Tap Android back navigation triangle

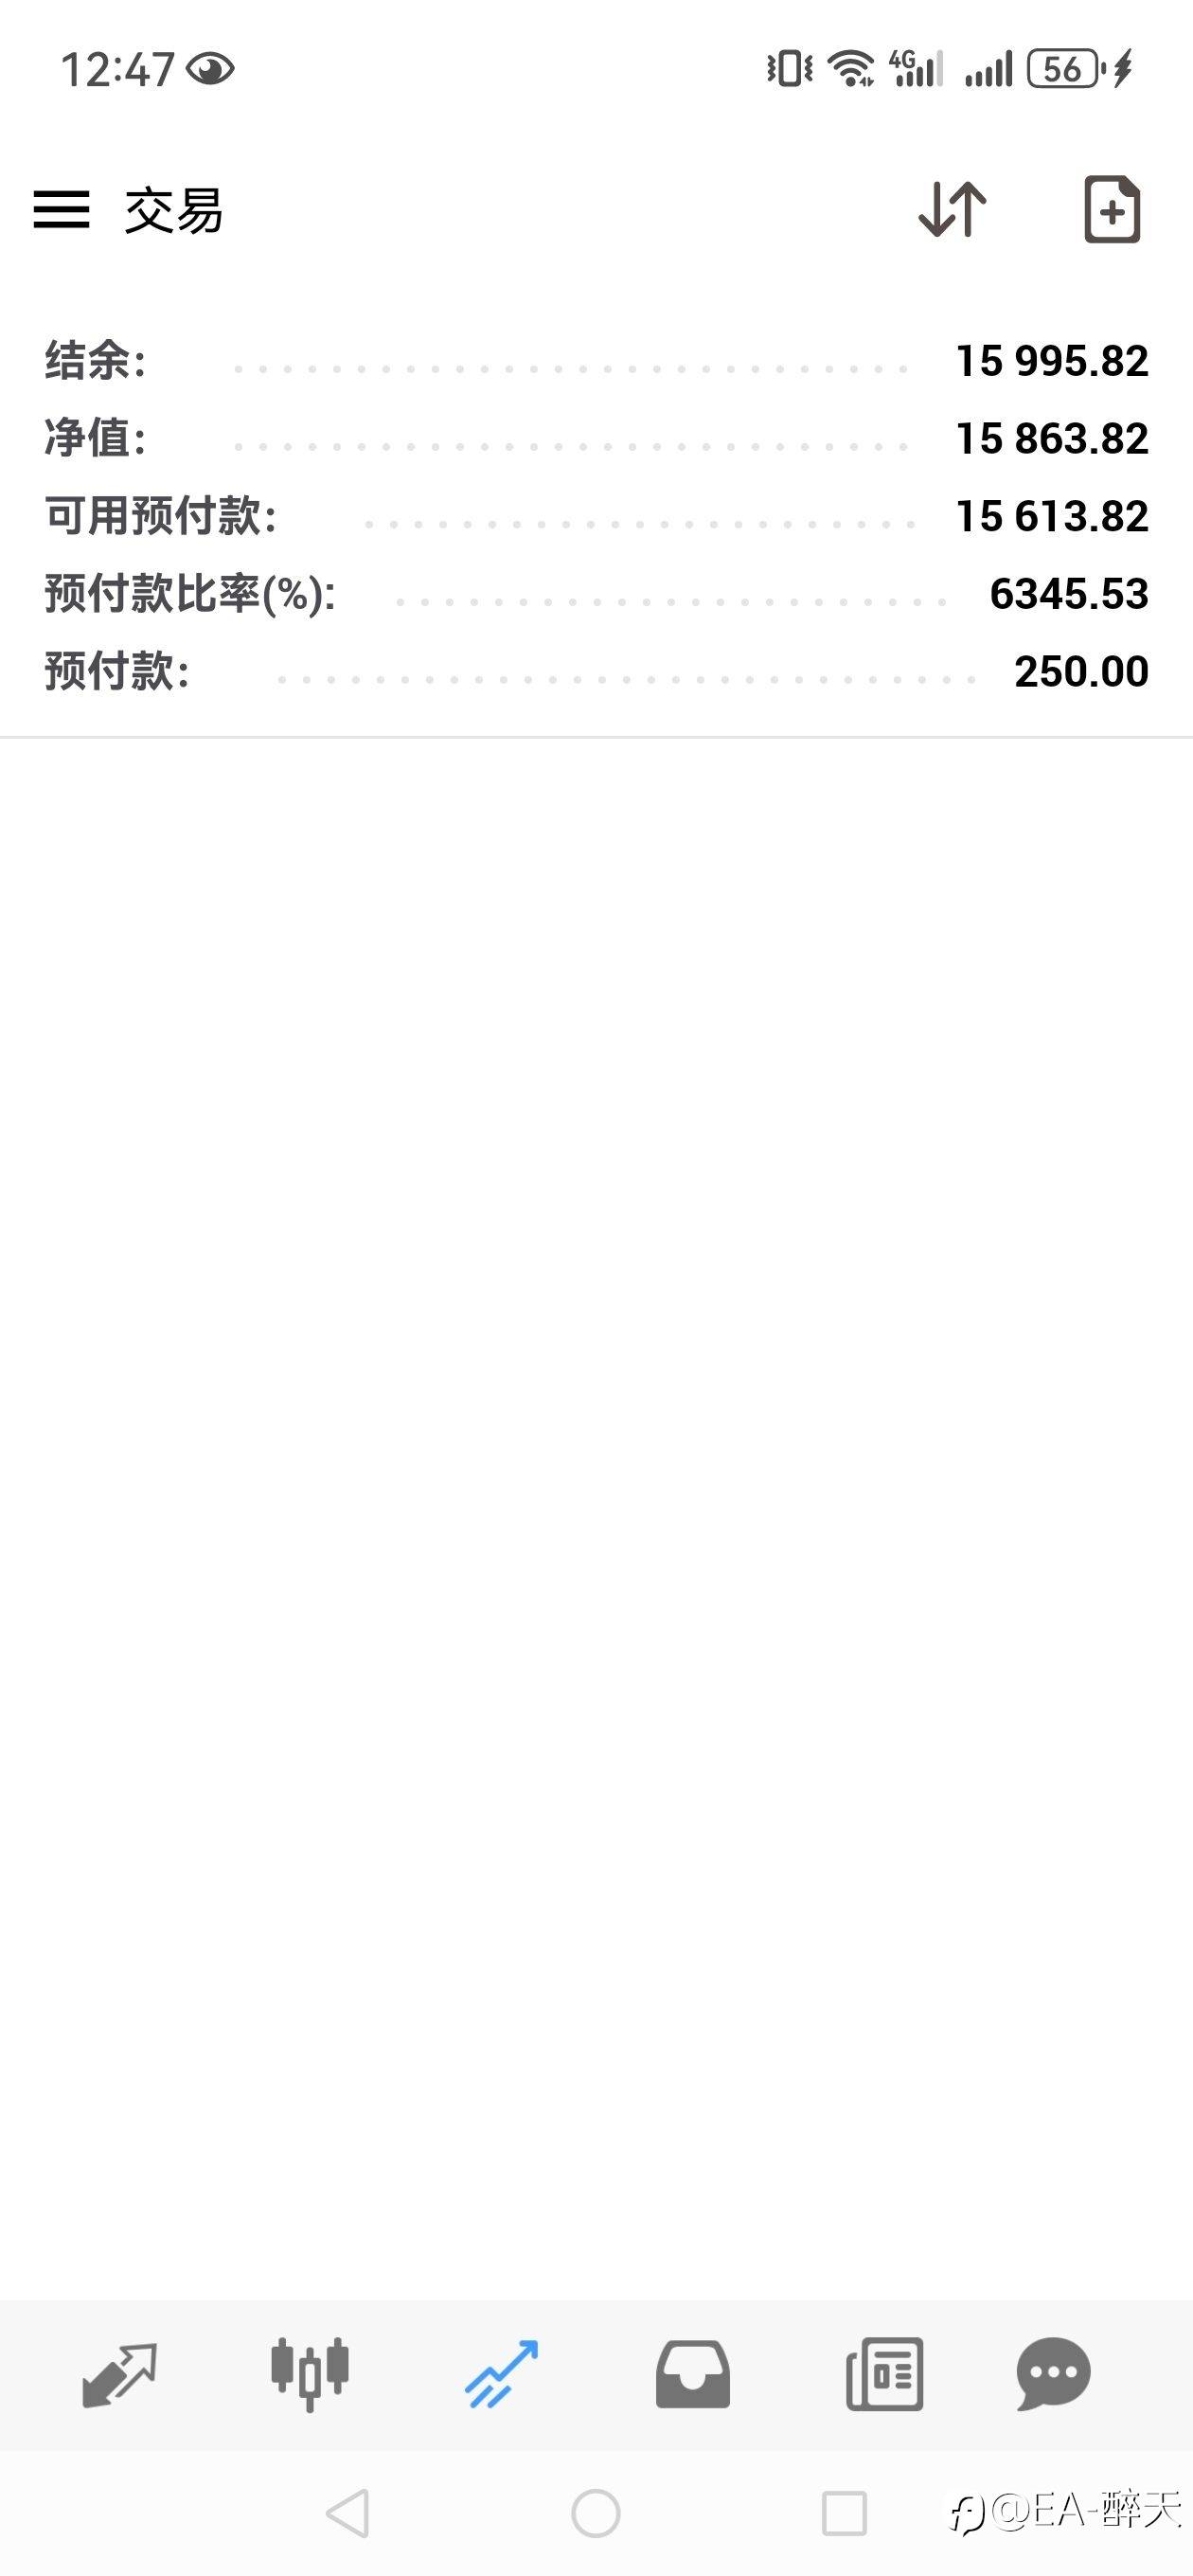[x=348, y=2513]
